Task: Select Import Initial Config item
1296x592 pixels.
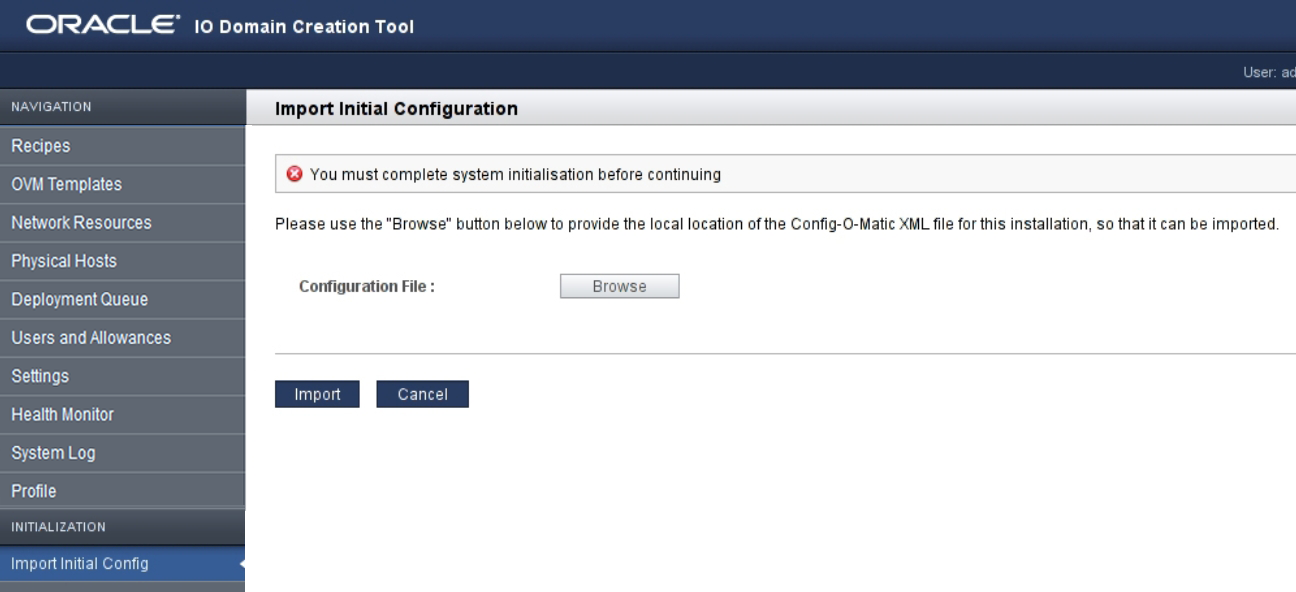Action: pos(122,563)
